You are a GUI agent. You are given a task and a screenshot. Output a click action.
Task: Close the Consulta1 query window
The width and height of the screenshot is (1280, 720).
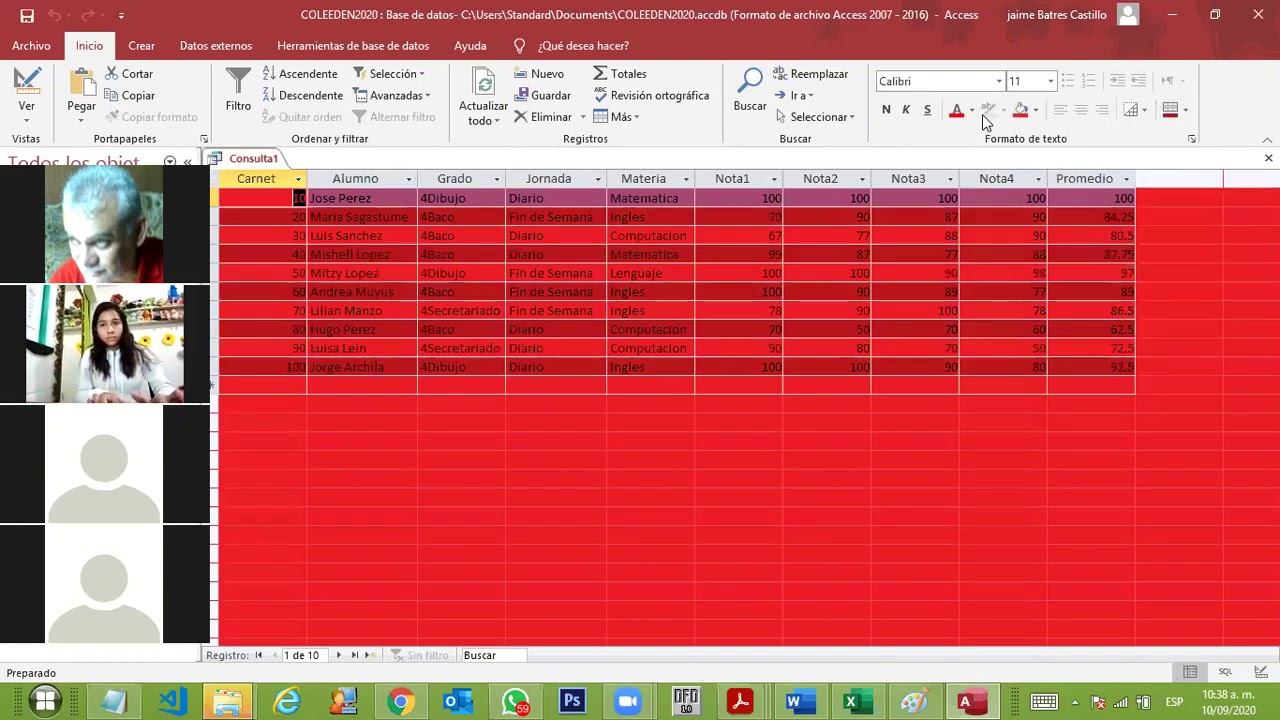pos(1268,158)
